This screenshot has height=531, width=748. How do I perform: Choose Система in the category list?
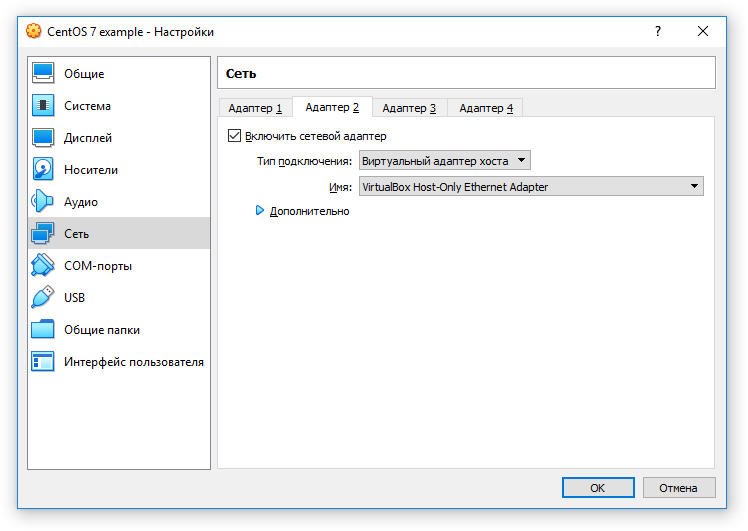pyautogui.click(x=119, y=105)
